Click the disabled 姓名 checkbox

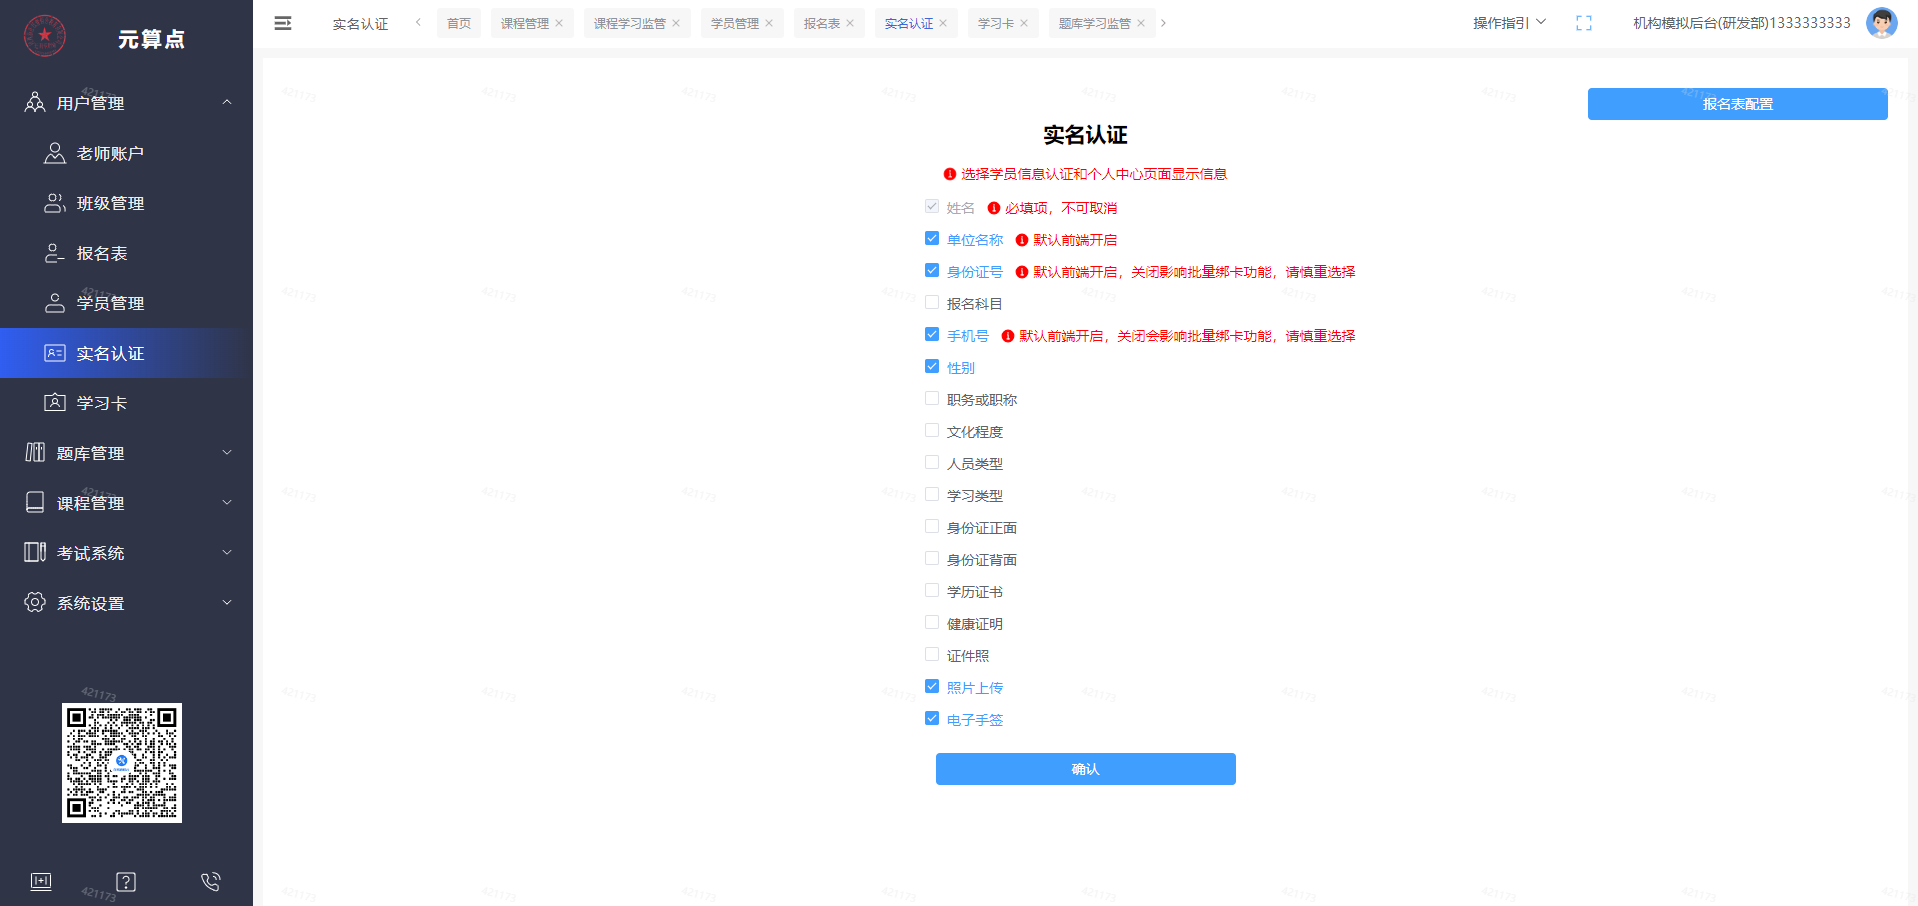coord(932,206)
